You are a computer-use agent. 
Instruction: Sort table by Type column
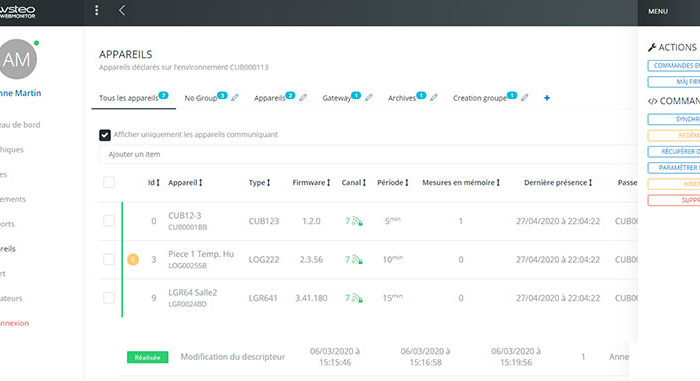(x=259, y=183)
